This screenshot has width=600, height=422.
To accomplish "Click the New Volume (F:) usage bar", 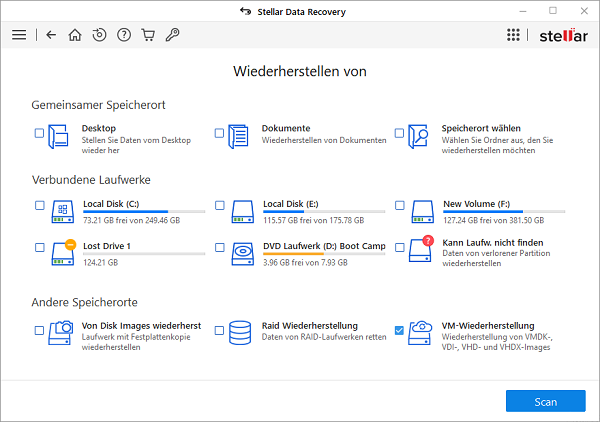I will pos(504,212).
